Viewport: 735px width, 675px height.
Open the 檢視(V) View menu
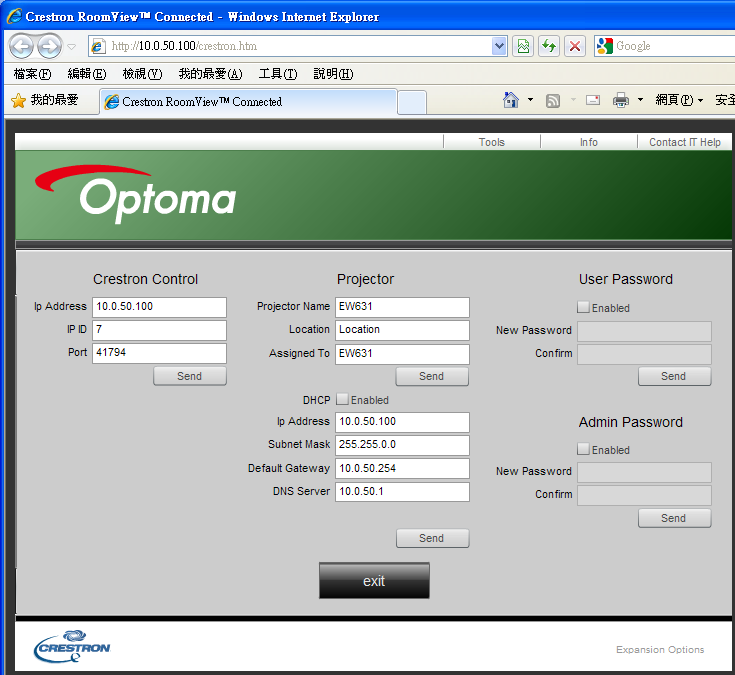[142, 74]
